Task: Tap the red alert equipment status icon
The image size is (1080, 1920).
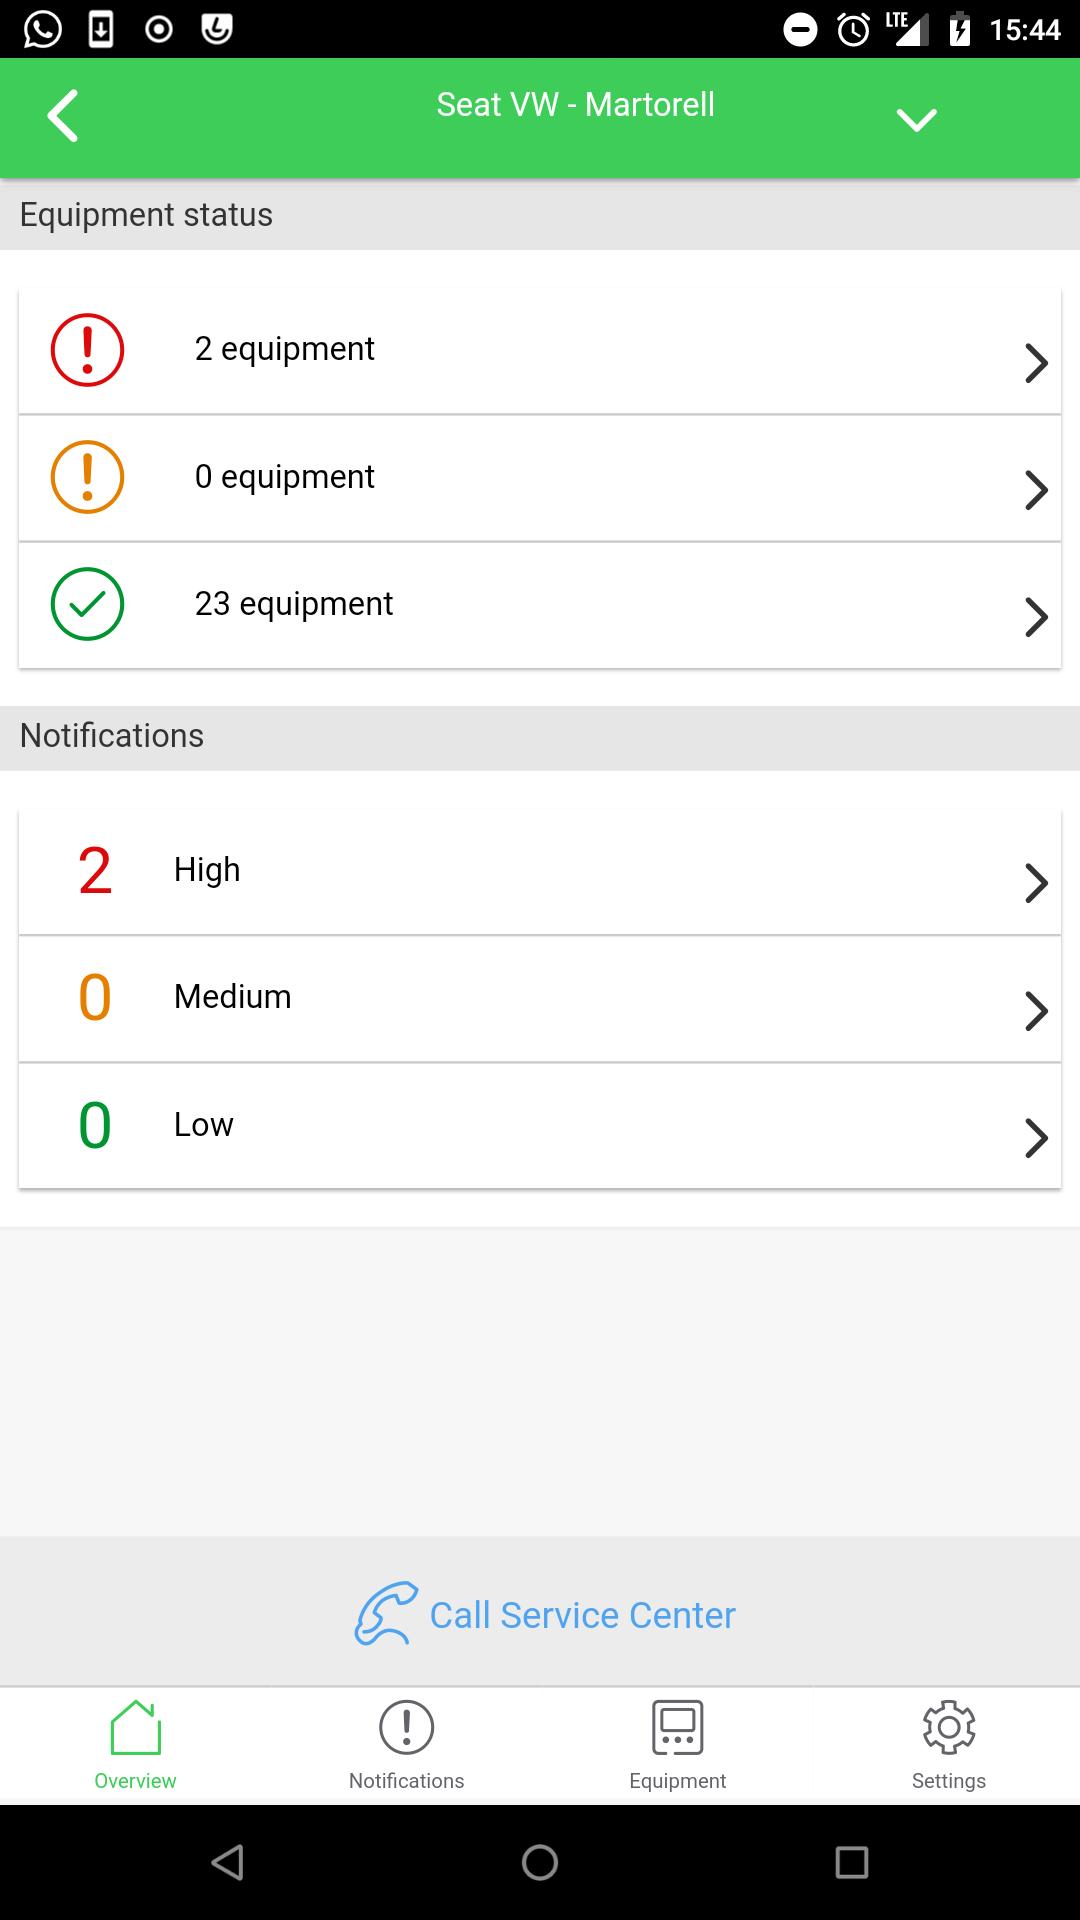Action: click(87, 350)
